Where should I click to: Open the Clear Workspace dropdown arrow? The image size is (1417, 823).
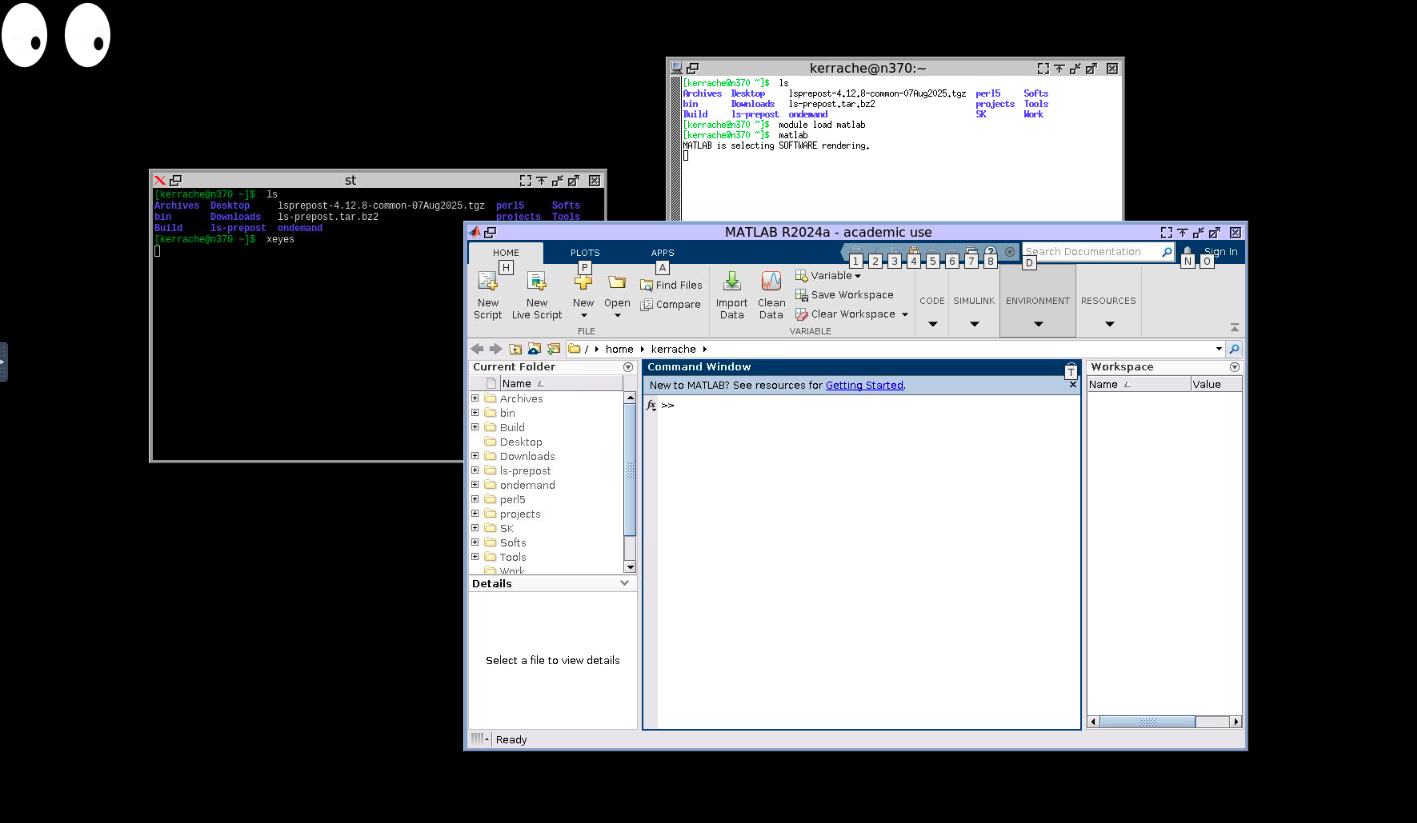pos(905,314)
